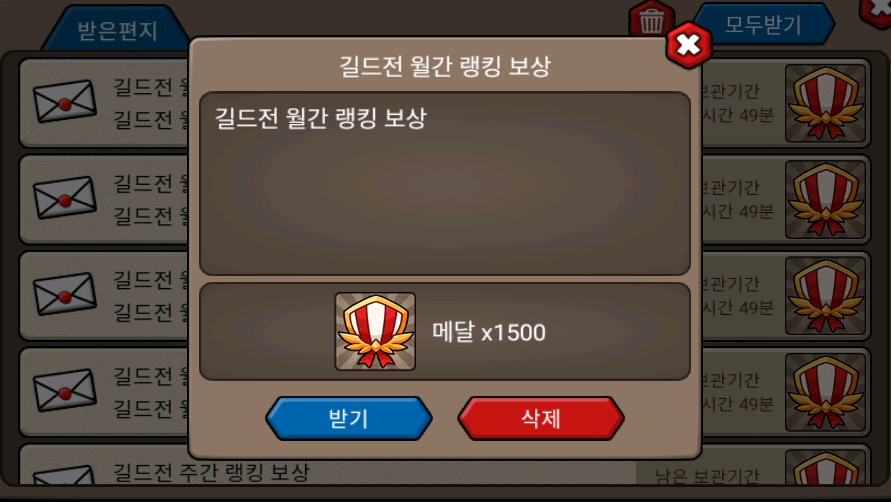Screen dimensions: 891x502
Task: Click the third mail envelope icon
Action: pyautogui.click(x=64, y=294)
